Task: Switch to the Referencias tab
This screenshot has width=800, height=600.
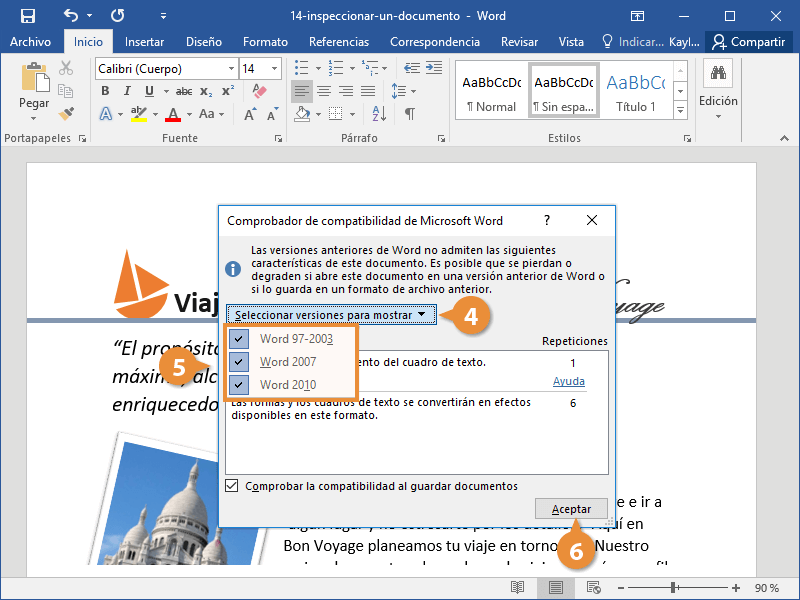Action: tap(339, 42)
